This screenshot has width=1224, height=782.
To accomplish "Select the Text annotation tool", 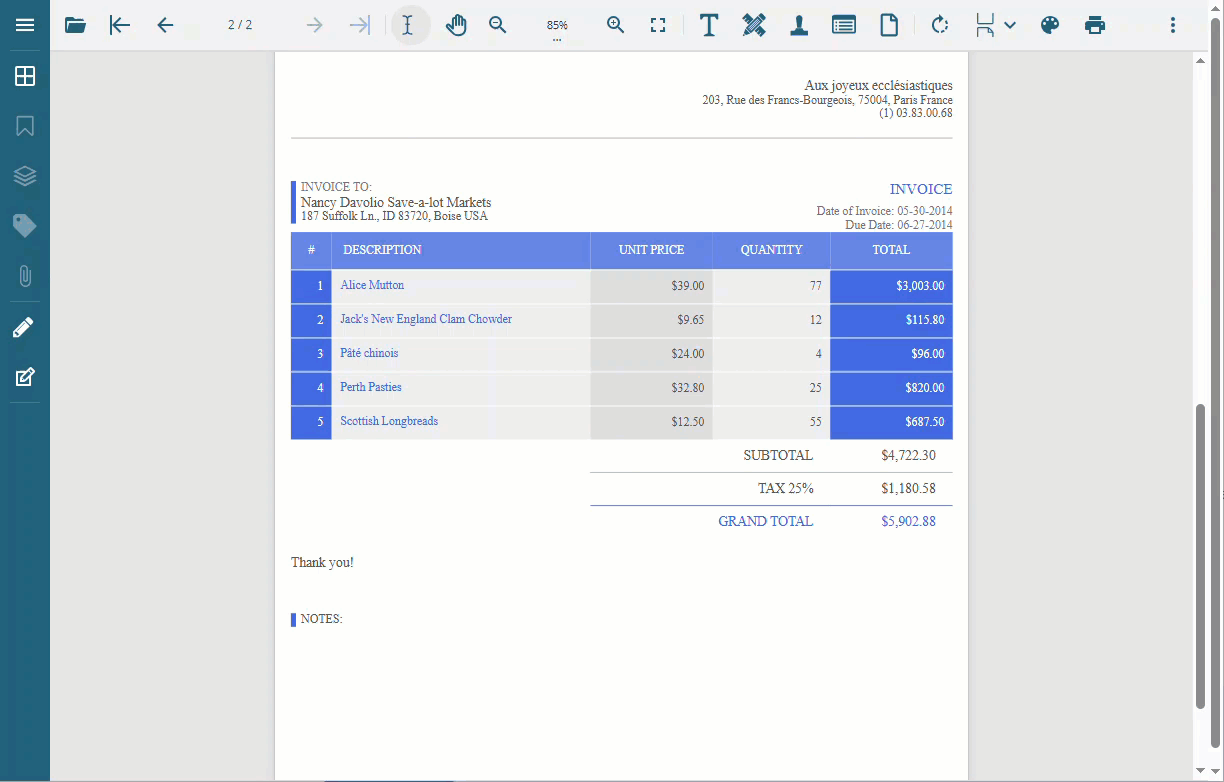I will pyautogui.click(x=709, y=25).
